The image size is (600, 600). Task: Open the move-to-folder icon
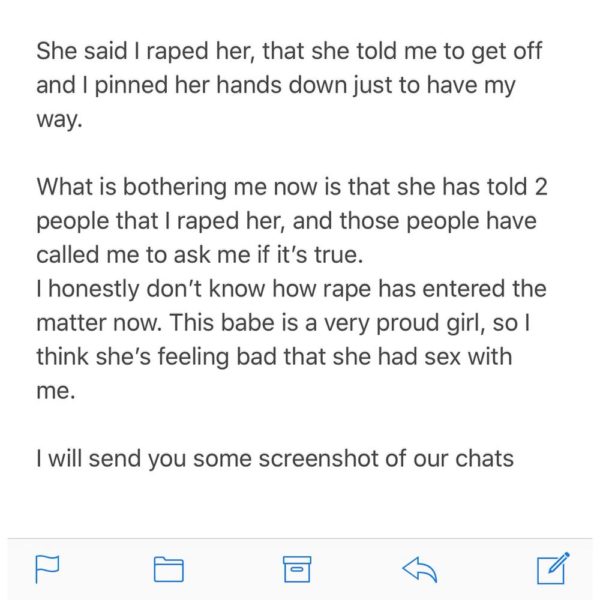click(x=168, y=569)
